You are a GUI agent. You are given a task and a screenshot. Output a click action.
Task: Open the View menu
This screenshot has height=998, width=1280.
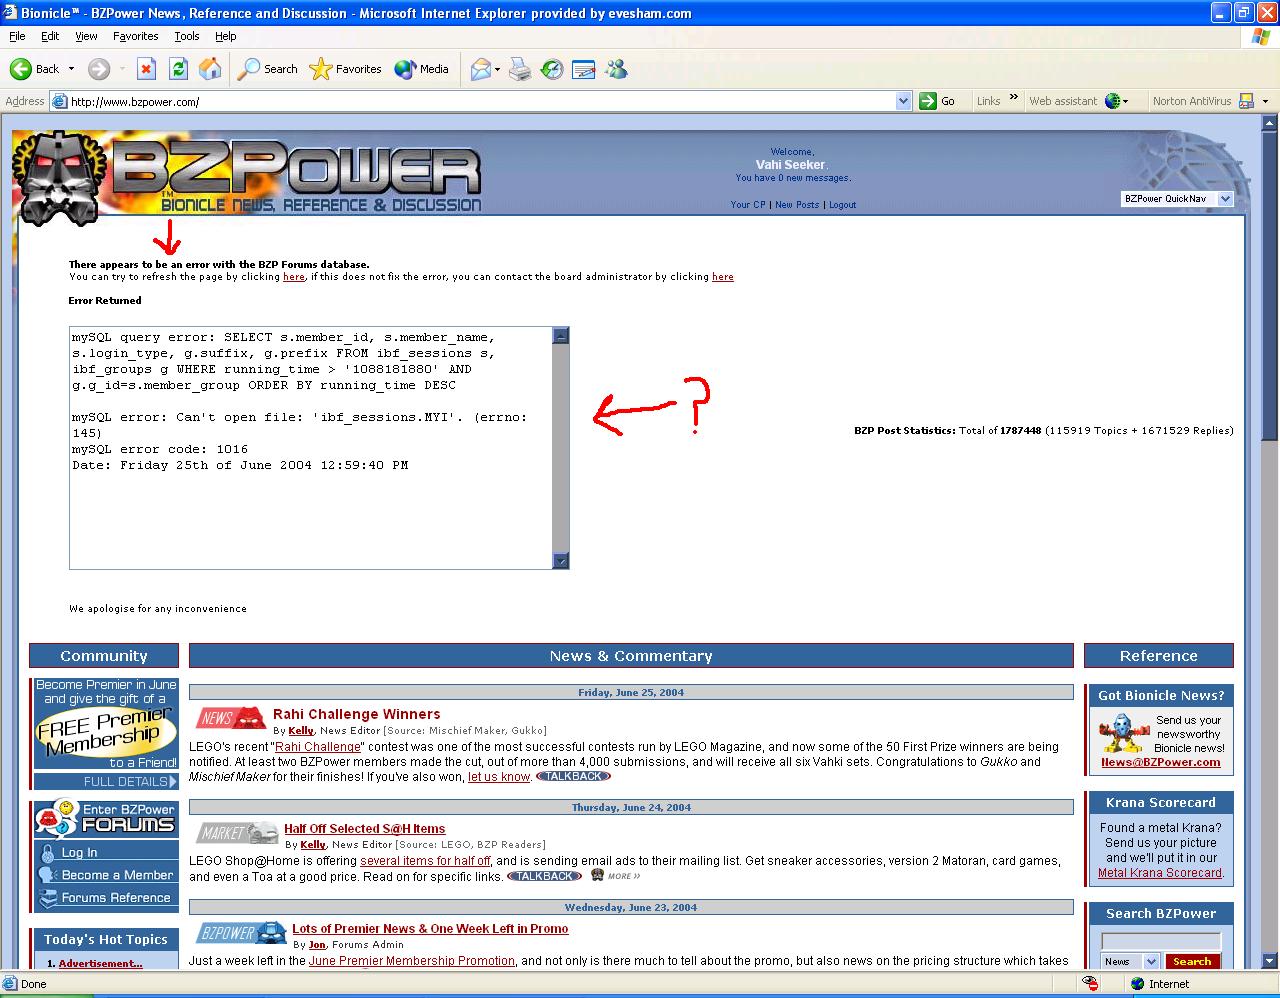click(86, 36)
